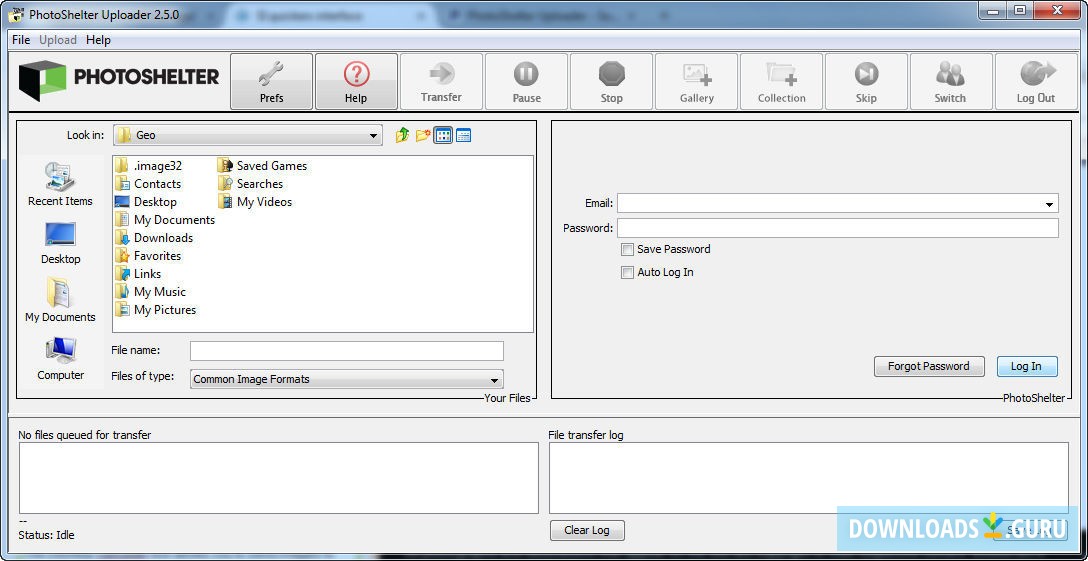The image size is (1088, 561).
Task: Open Recent Items in sidebar
Action: coord(60,185)
